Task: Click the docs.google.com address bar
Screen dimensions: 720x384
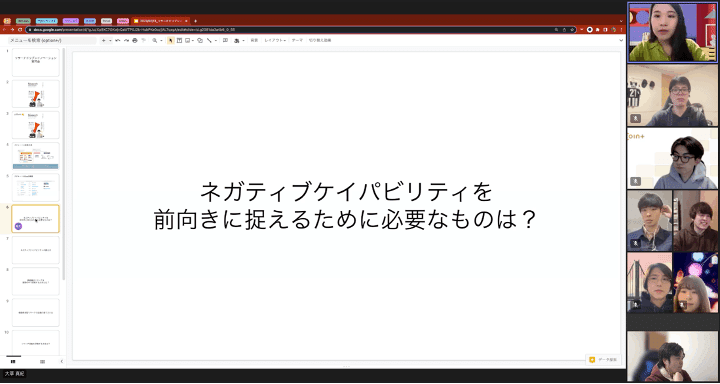Action: pyautogui.click(x=300, y=29)
